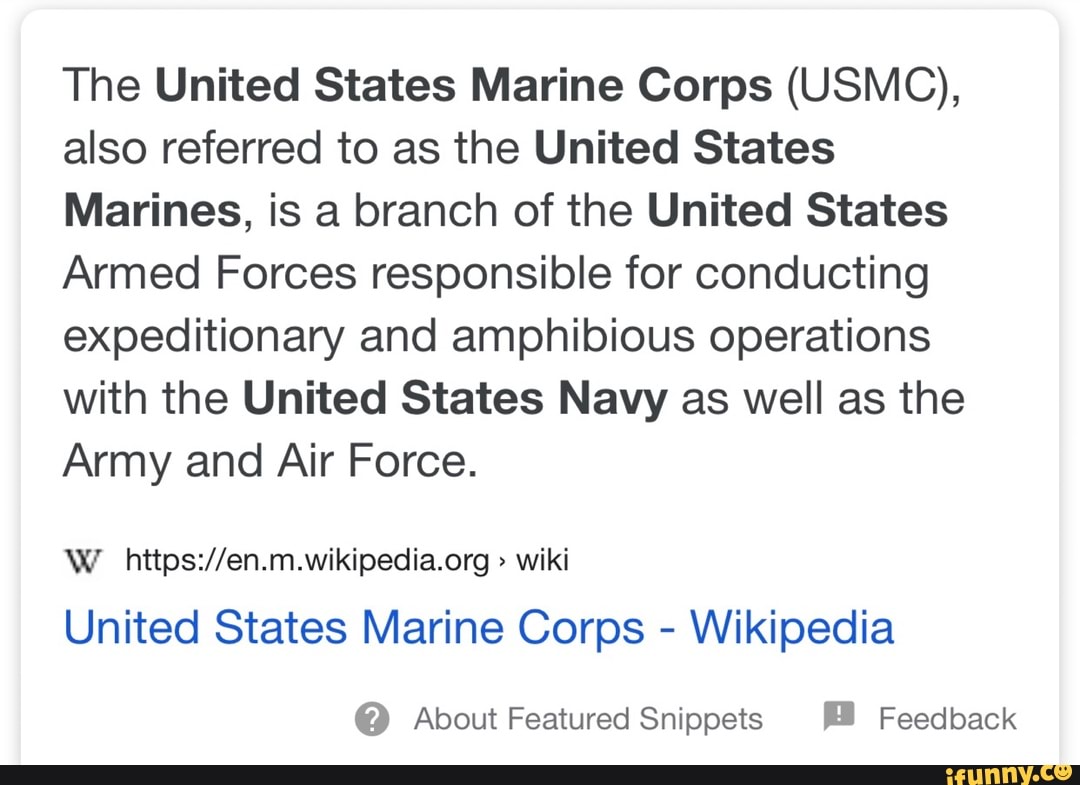
Task: Select the Wikipedia source favicon
Action: [84, 561]
